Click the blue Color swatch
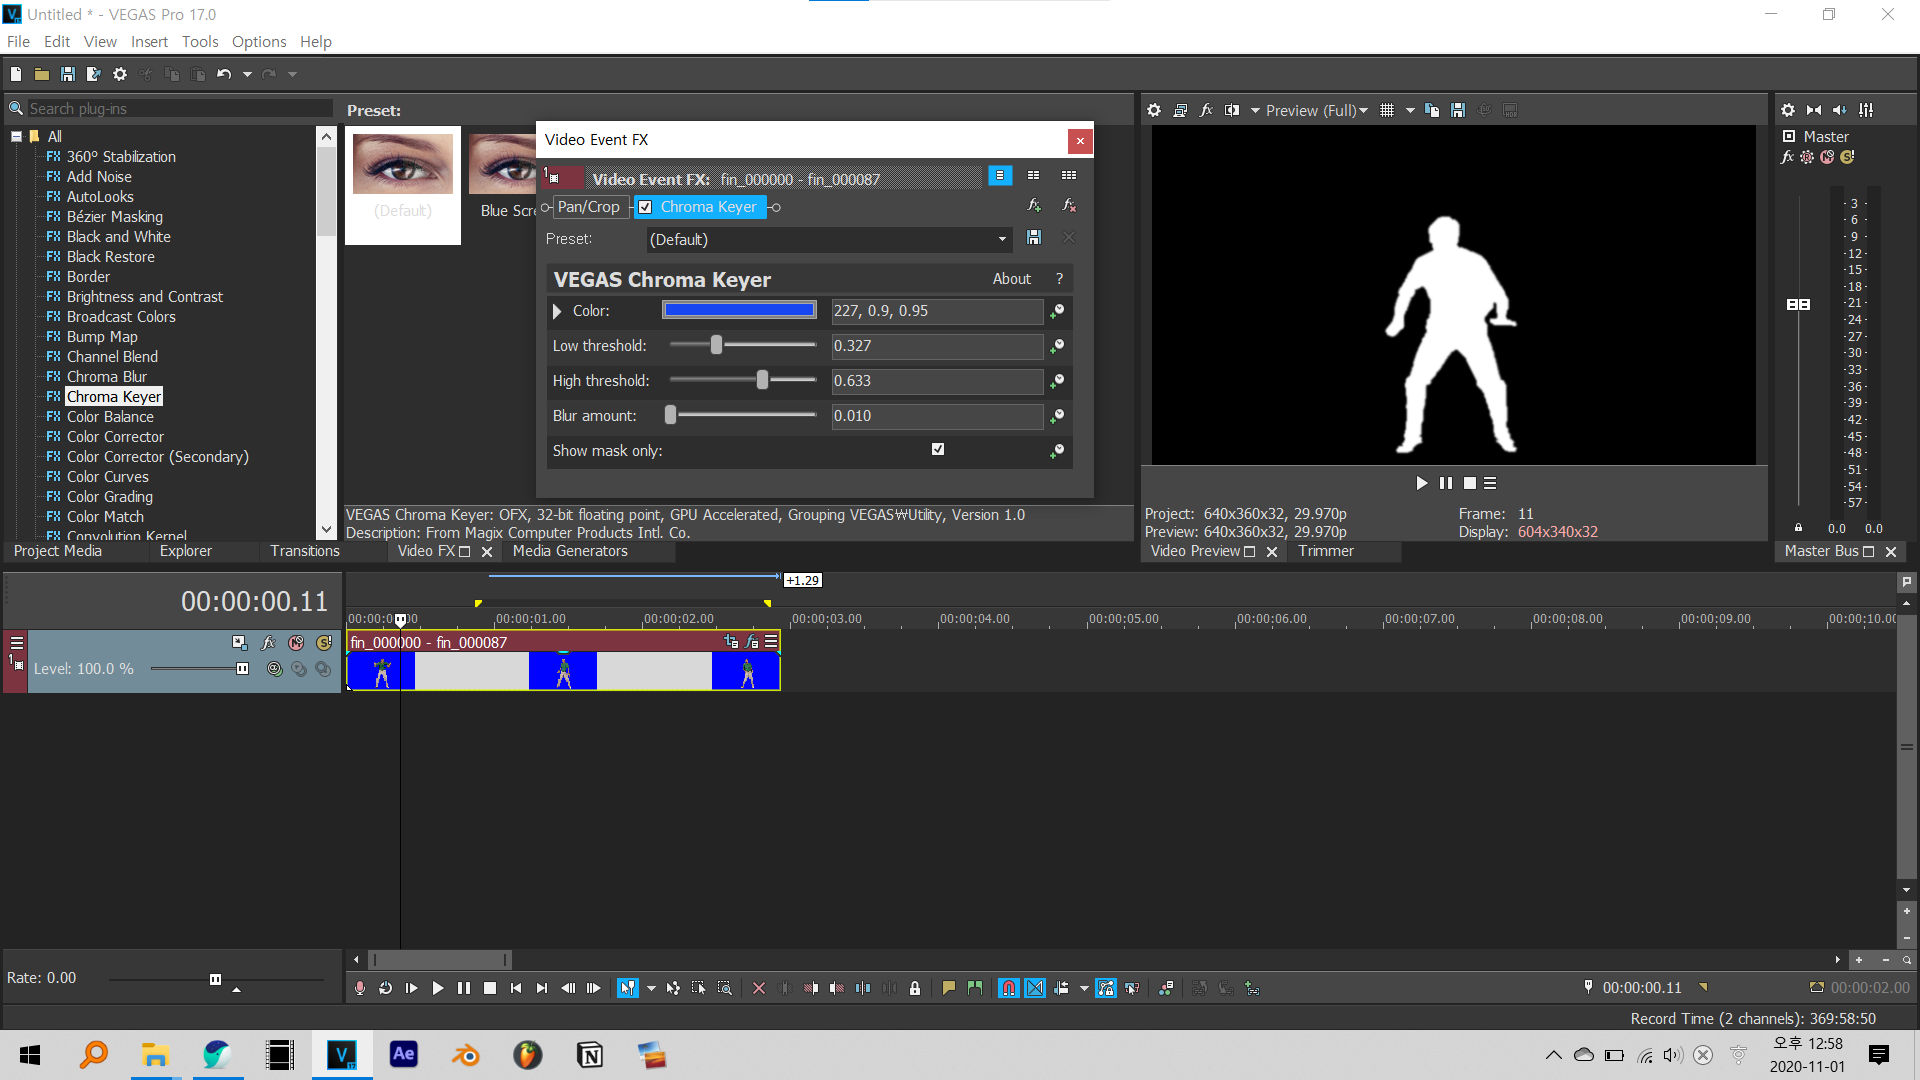This screenshot has width=1920, height=1080. [x=739, y=310]
